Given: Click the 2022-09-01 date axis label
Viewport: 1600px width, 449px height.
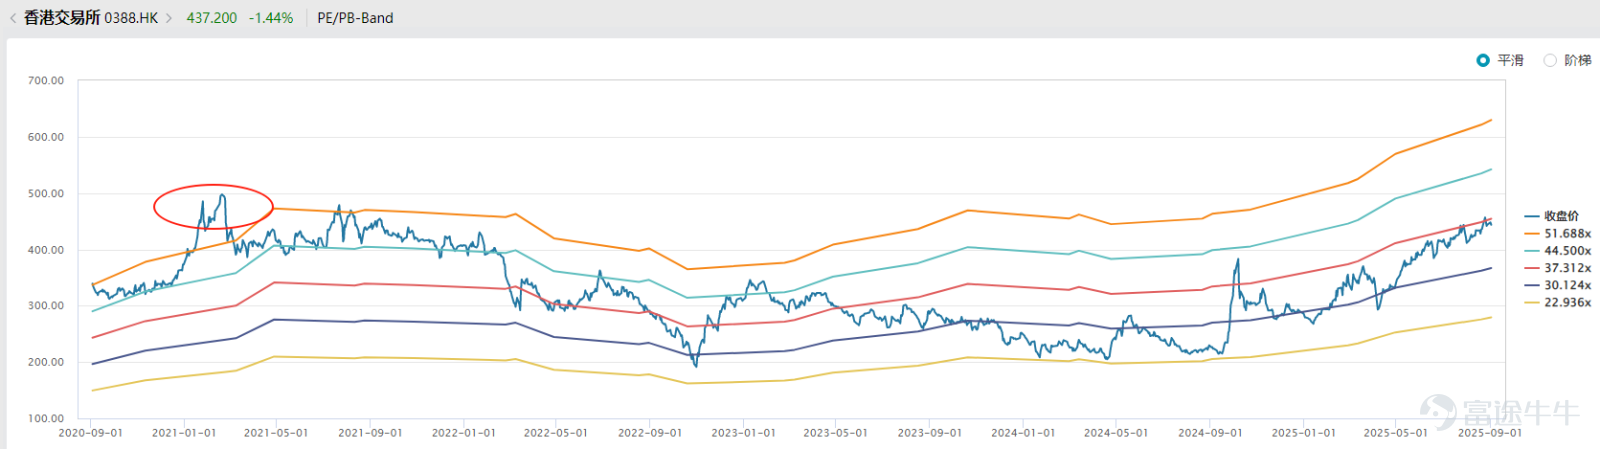Looking at the screenshot, I should tap(650, 433).
